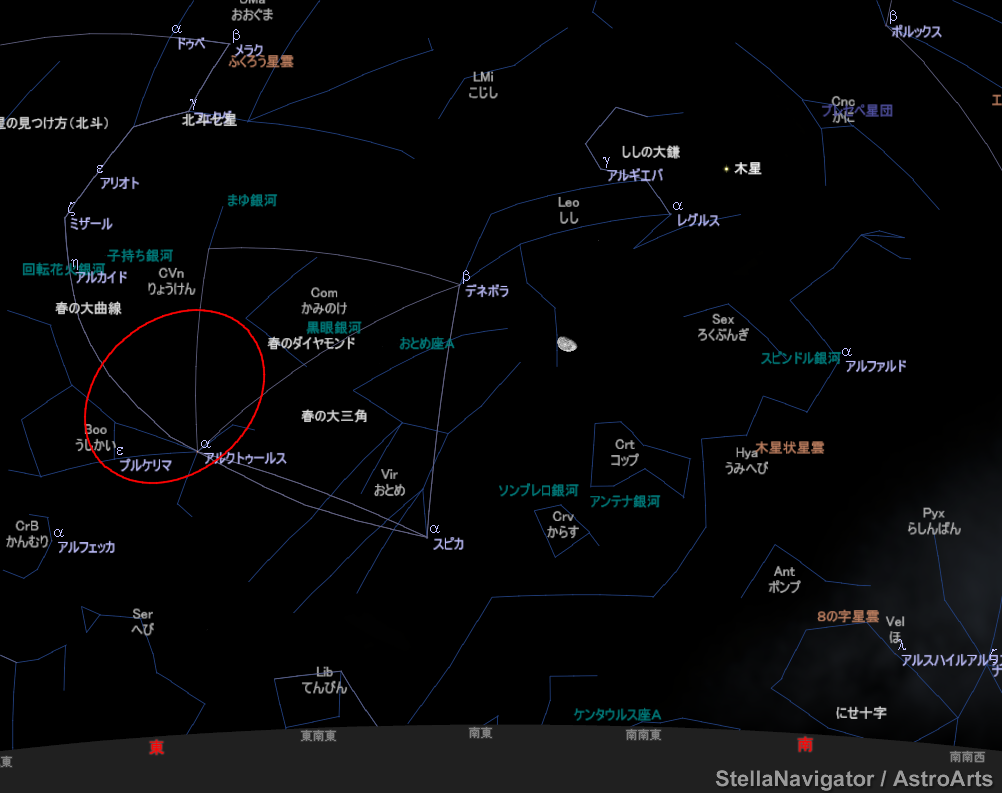Select the Antennae galaxy (アンテナ銀河) label
This screenshot has height=793, width=1002.
coord(624,501)
